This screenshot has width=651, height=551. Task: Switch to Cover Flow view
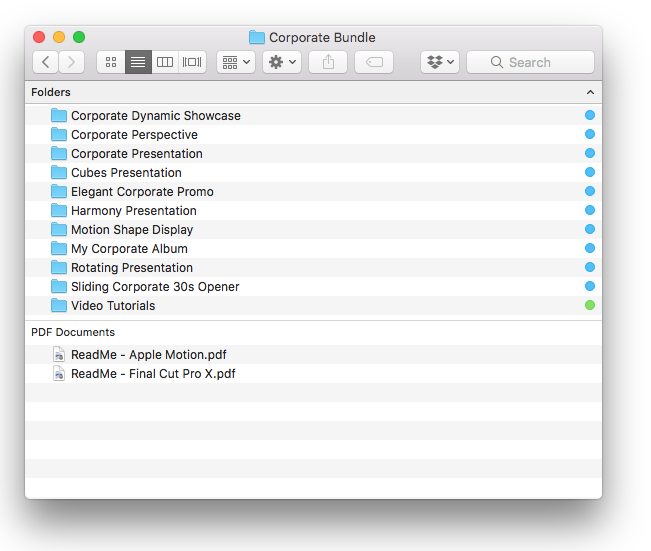point(192,62)
